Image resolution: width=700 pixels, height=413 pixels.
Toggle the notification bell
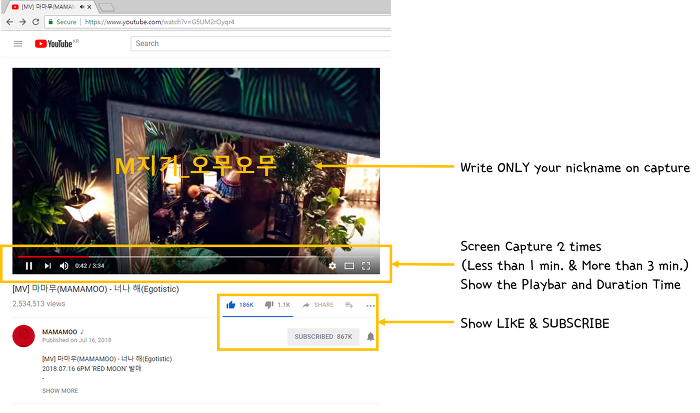[x=371, y=337]
